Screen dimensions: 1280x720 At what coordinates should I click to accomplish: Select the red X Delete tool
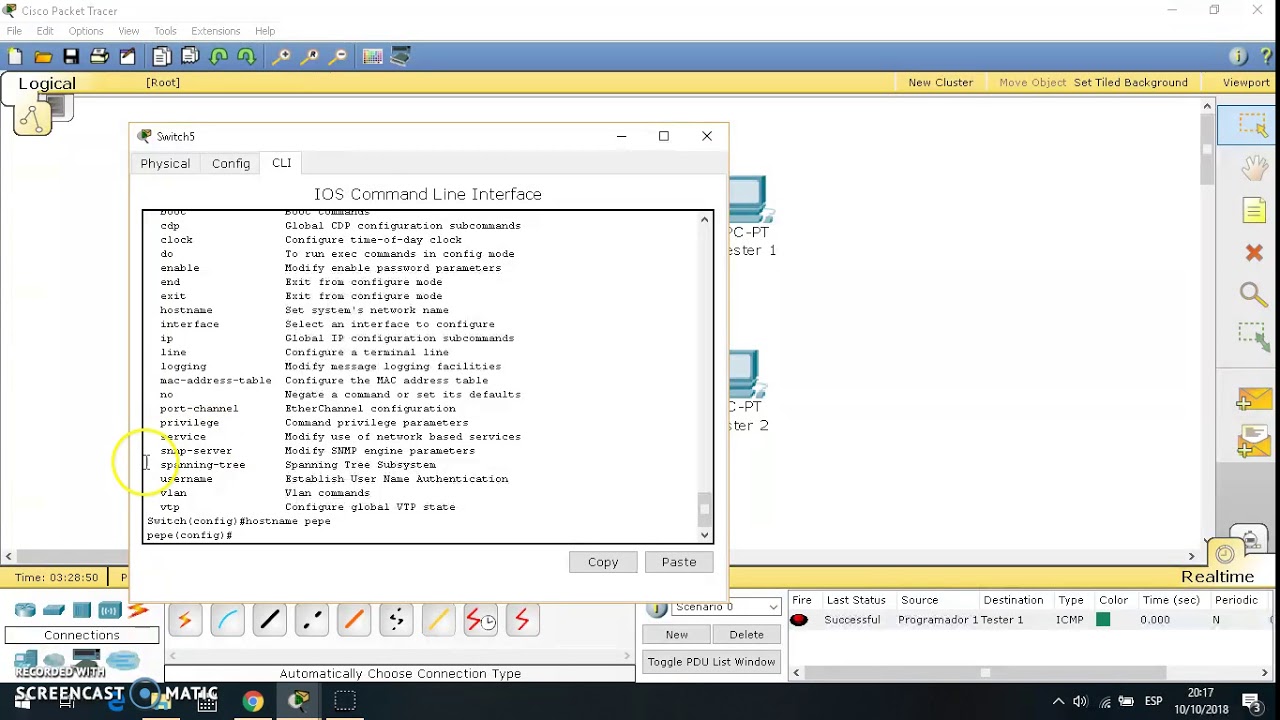[x=1254, y=253]
